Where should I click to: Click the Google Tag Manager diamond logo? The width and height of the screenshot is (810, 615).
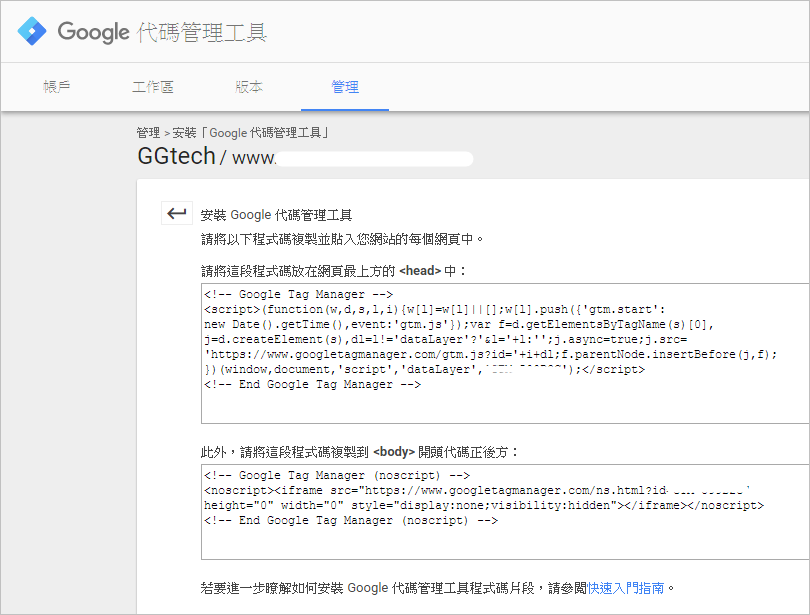coord(32,31)
